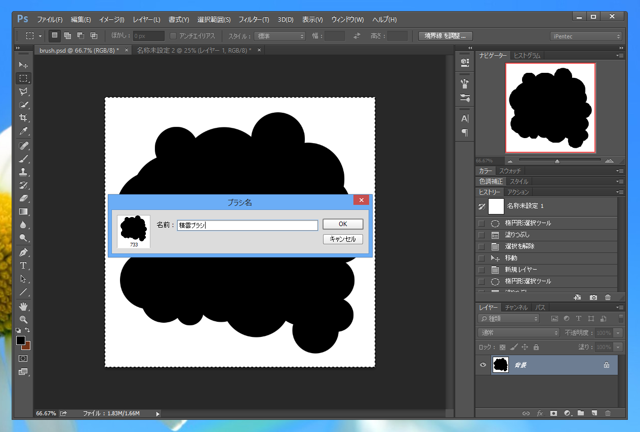The height and width of the screenshot is (432, 640).
Task: Set history brush source for 移動 state
Action: pos(482,258)
